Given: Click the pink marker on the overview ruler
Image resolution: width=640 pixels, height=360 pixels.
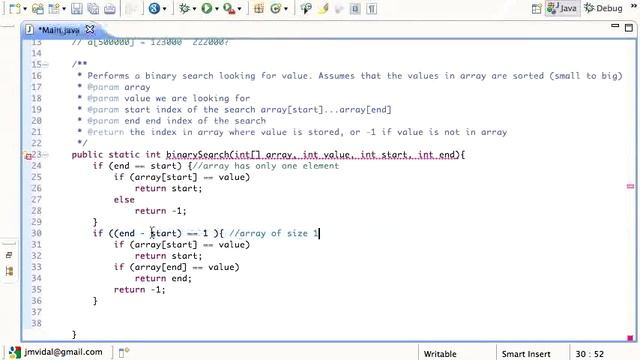Looking at the screenshot, I should click(x=630, y=187).
